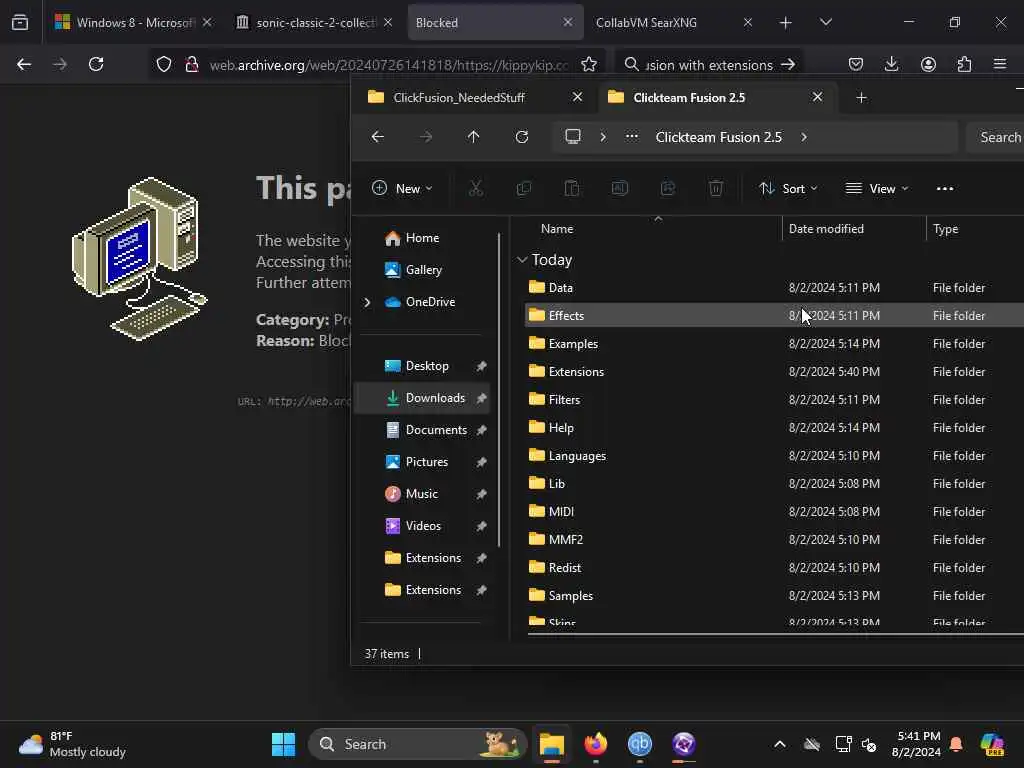Click the Cut scissors toolbar icon
The image size is (1024, 768).
(475, 189)
